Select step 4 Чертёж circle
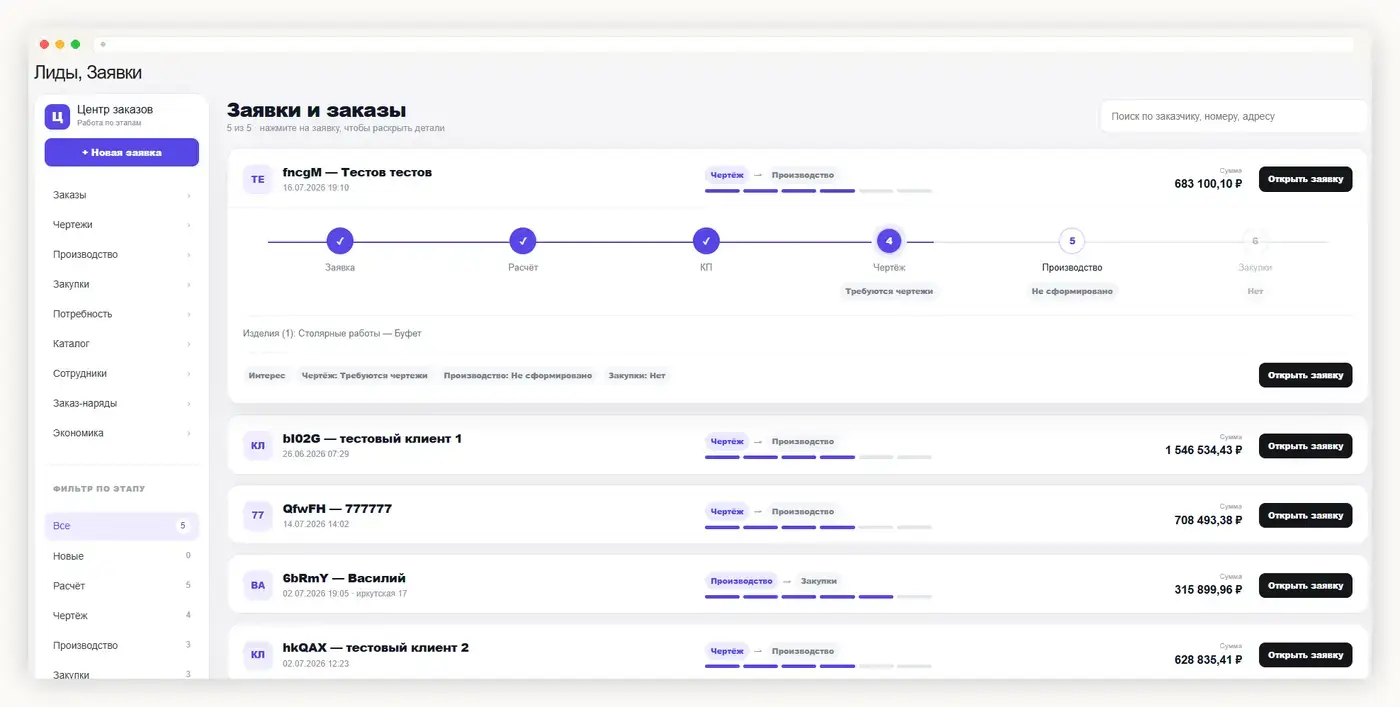Image resolution: width=1400 pixels, height=707 pixels. point(889,241)
